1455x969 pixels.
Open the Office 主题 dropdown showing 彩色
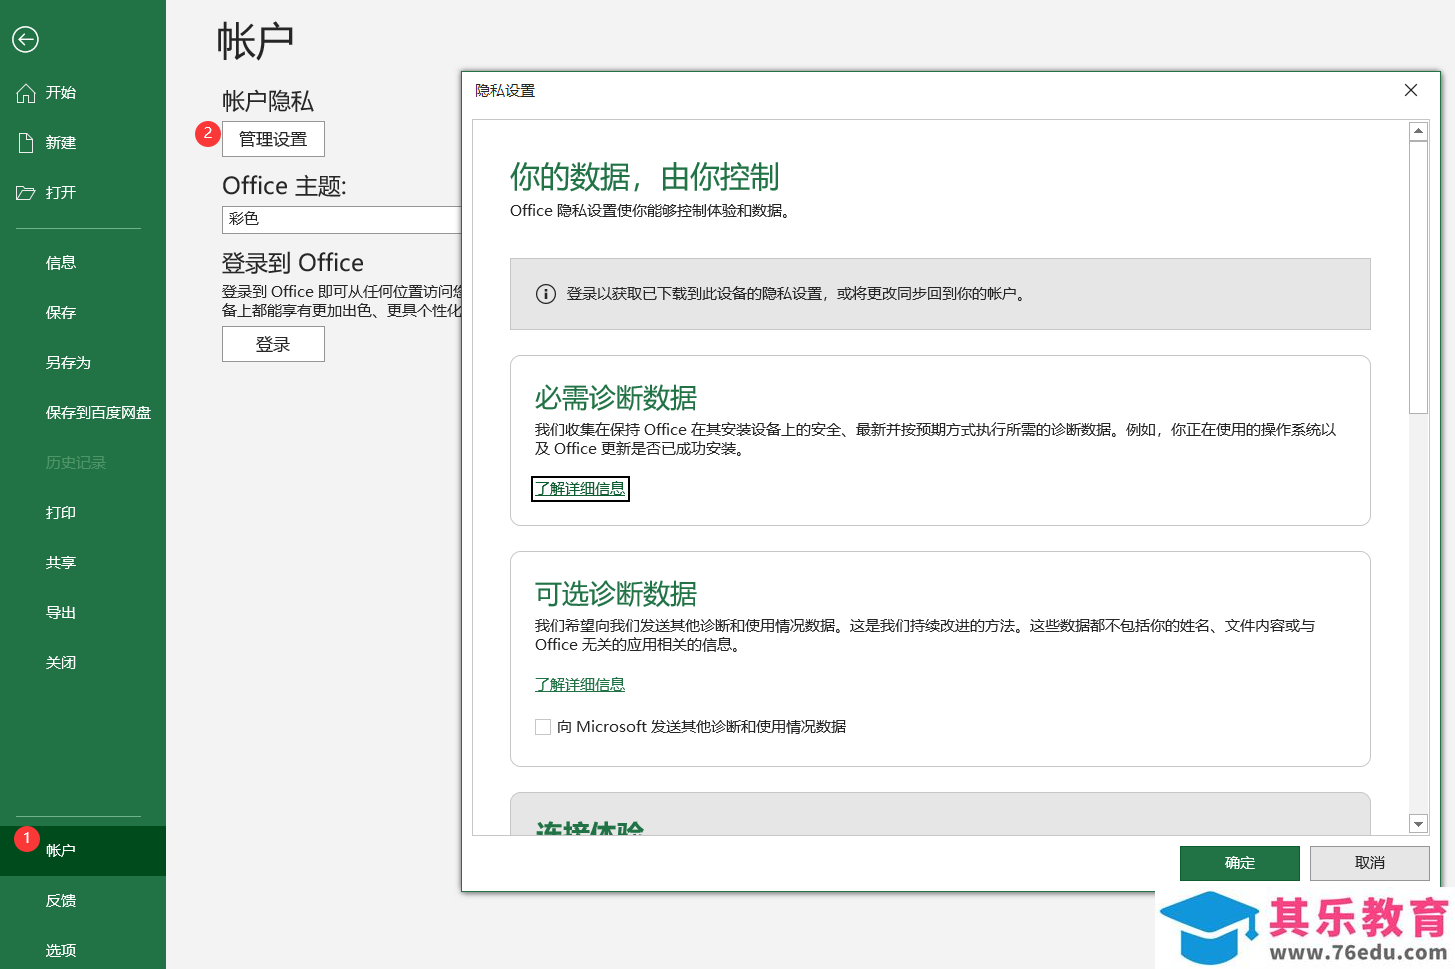click(341, 219)
